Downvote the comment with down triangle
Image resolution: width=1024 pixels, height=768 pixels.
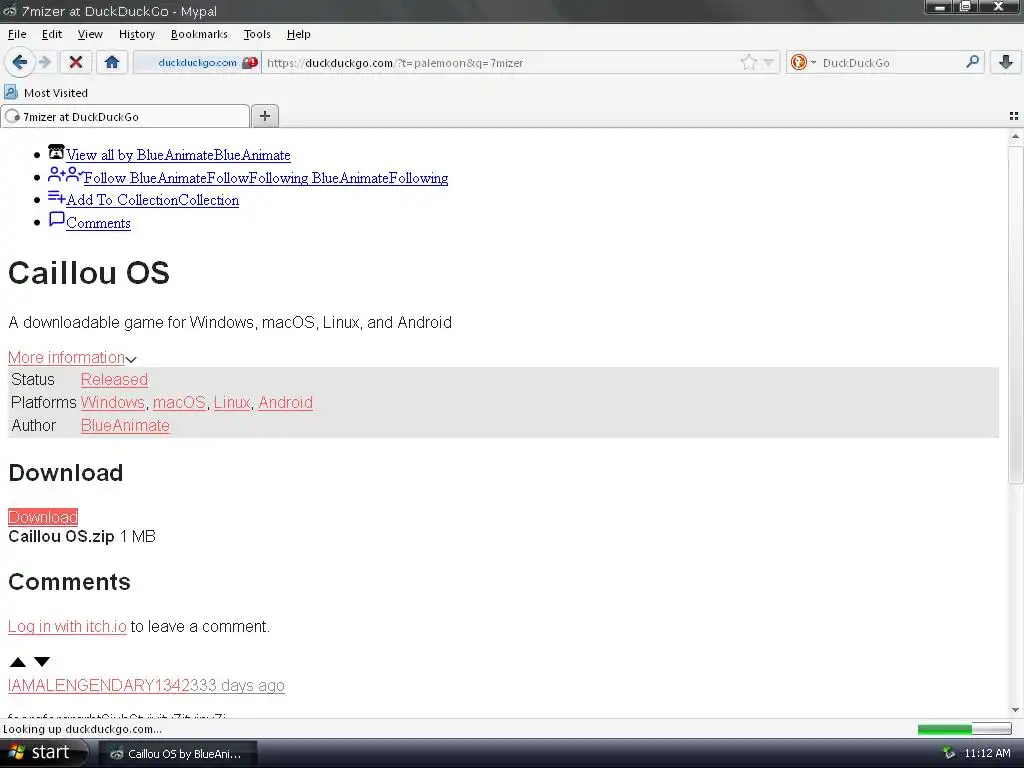point(42,662)
